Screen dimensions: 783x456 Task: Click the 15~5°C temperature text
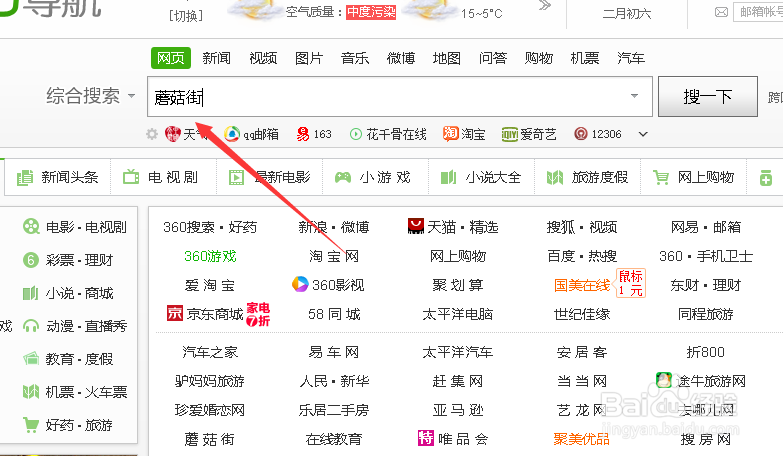tap(482, 13)
